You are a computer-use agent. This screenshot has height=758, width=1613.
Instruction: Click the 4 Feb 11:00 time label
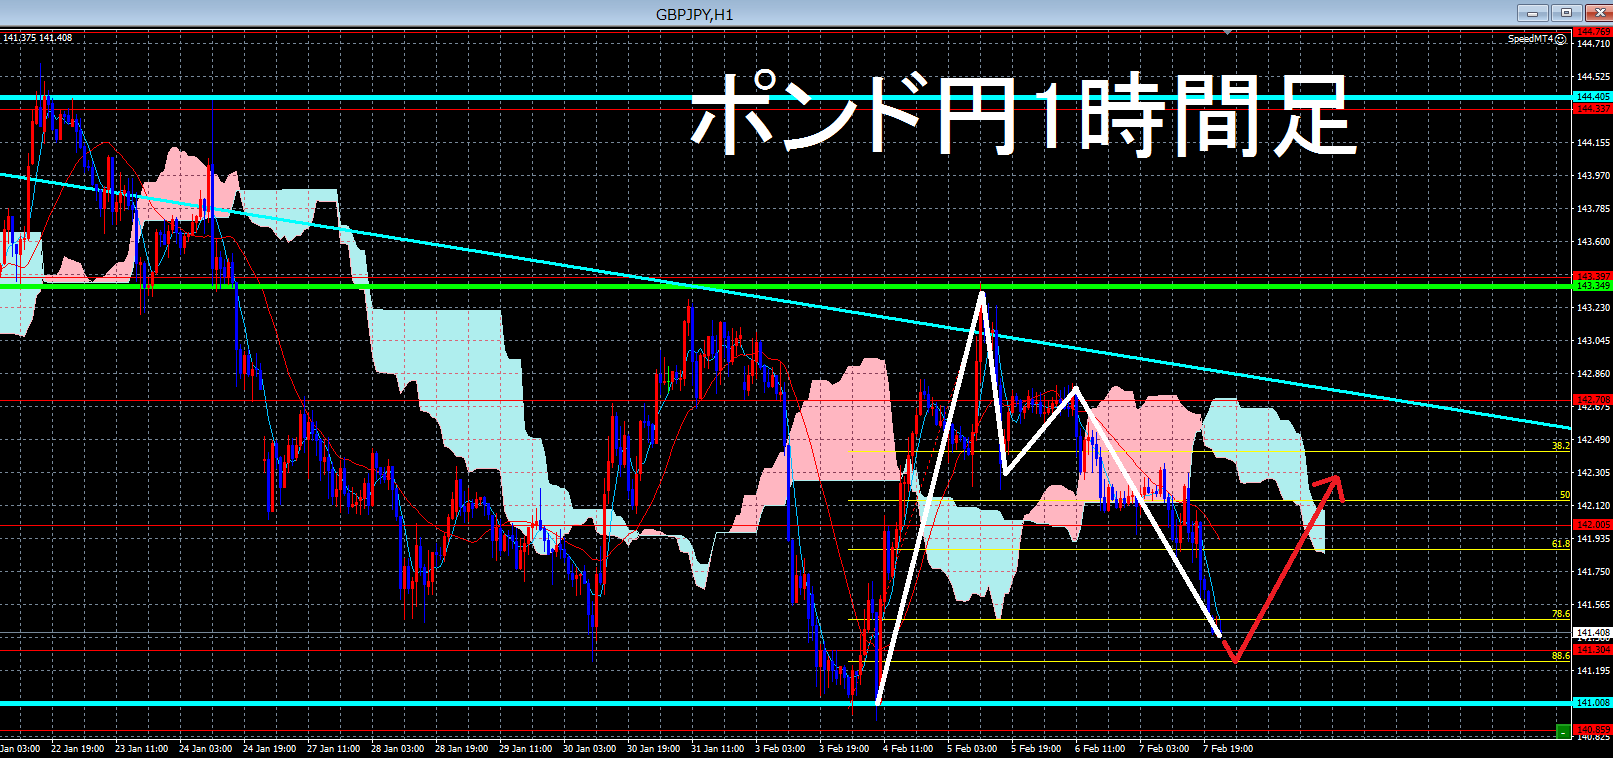tap(907, 749)
